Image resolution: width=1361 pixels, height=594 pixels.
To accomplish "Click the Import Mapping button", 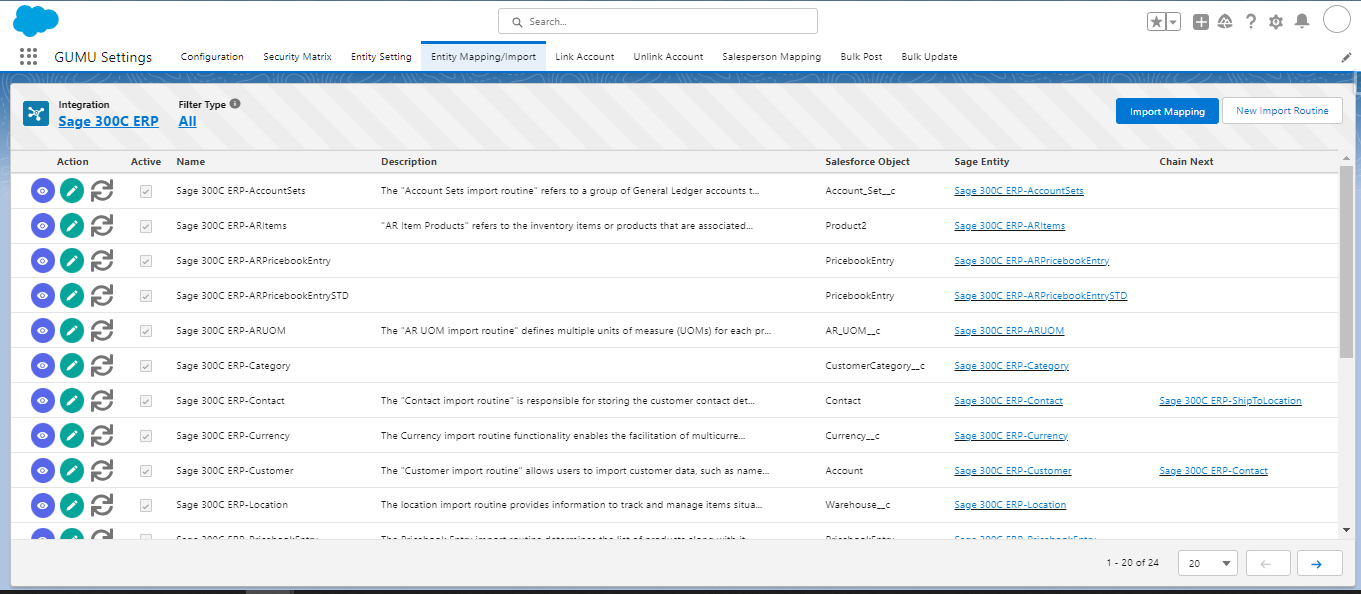I will tap(1167, 111).
